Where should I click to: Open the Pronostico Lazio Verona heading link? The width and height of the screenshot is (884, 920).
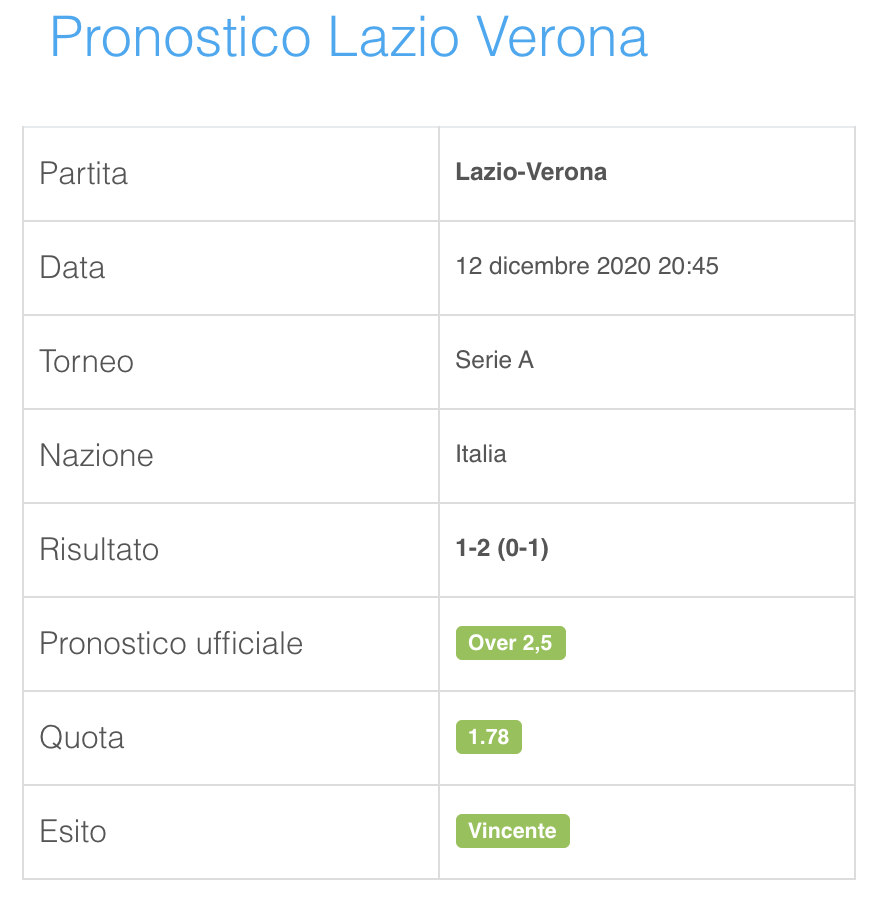(349, 38)
